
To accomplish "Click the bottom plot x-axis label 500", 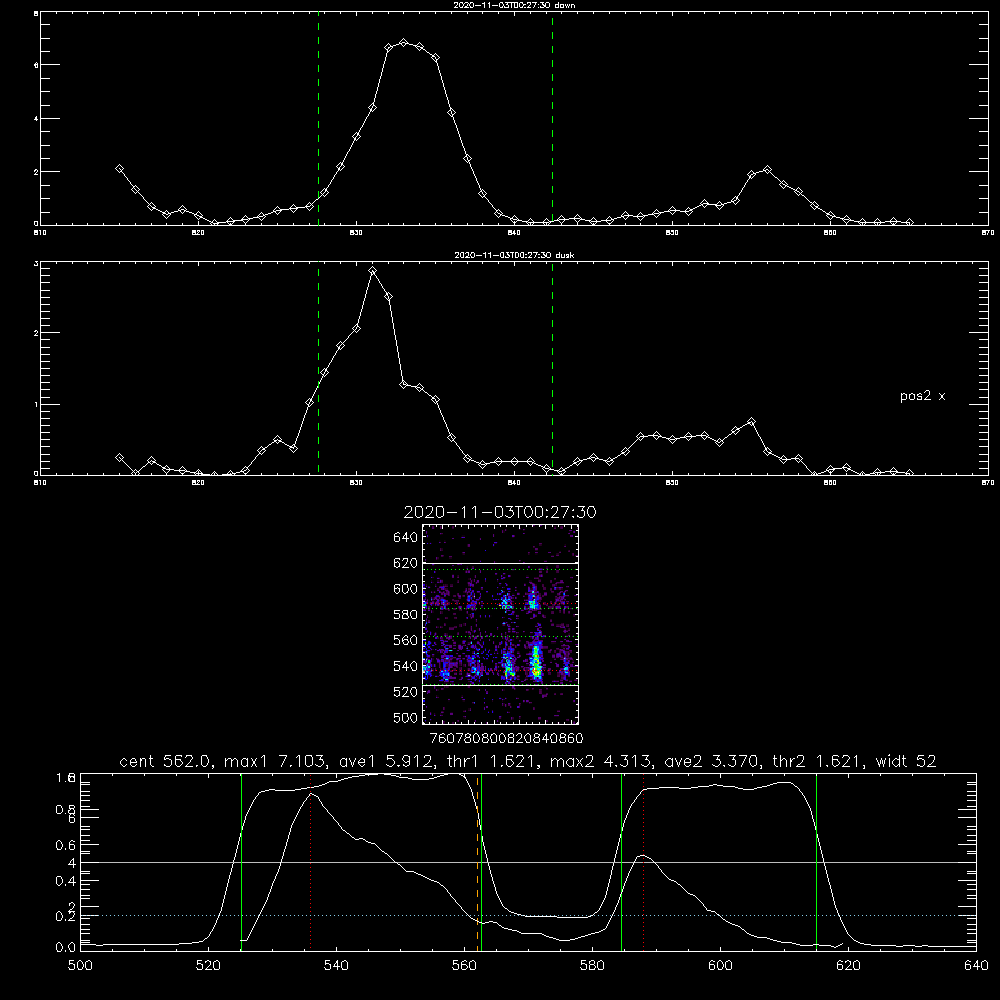I will [80, 965].
